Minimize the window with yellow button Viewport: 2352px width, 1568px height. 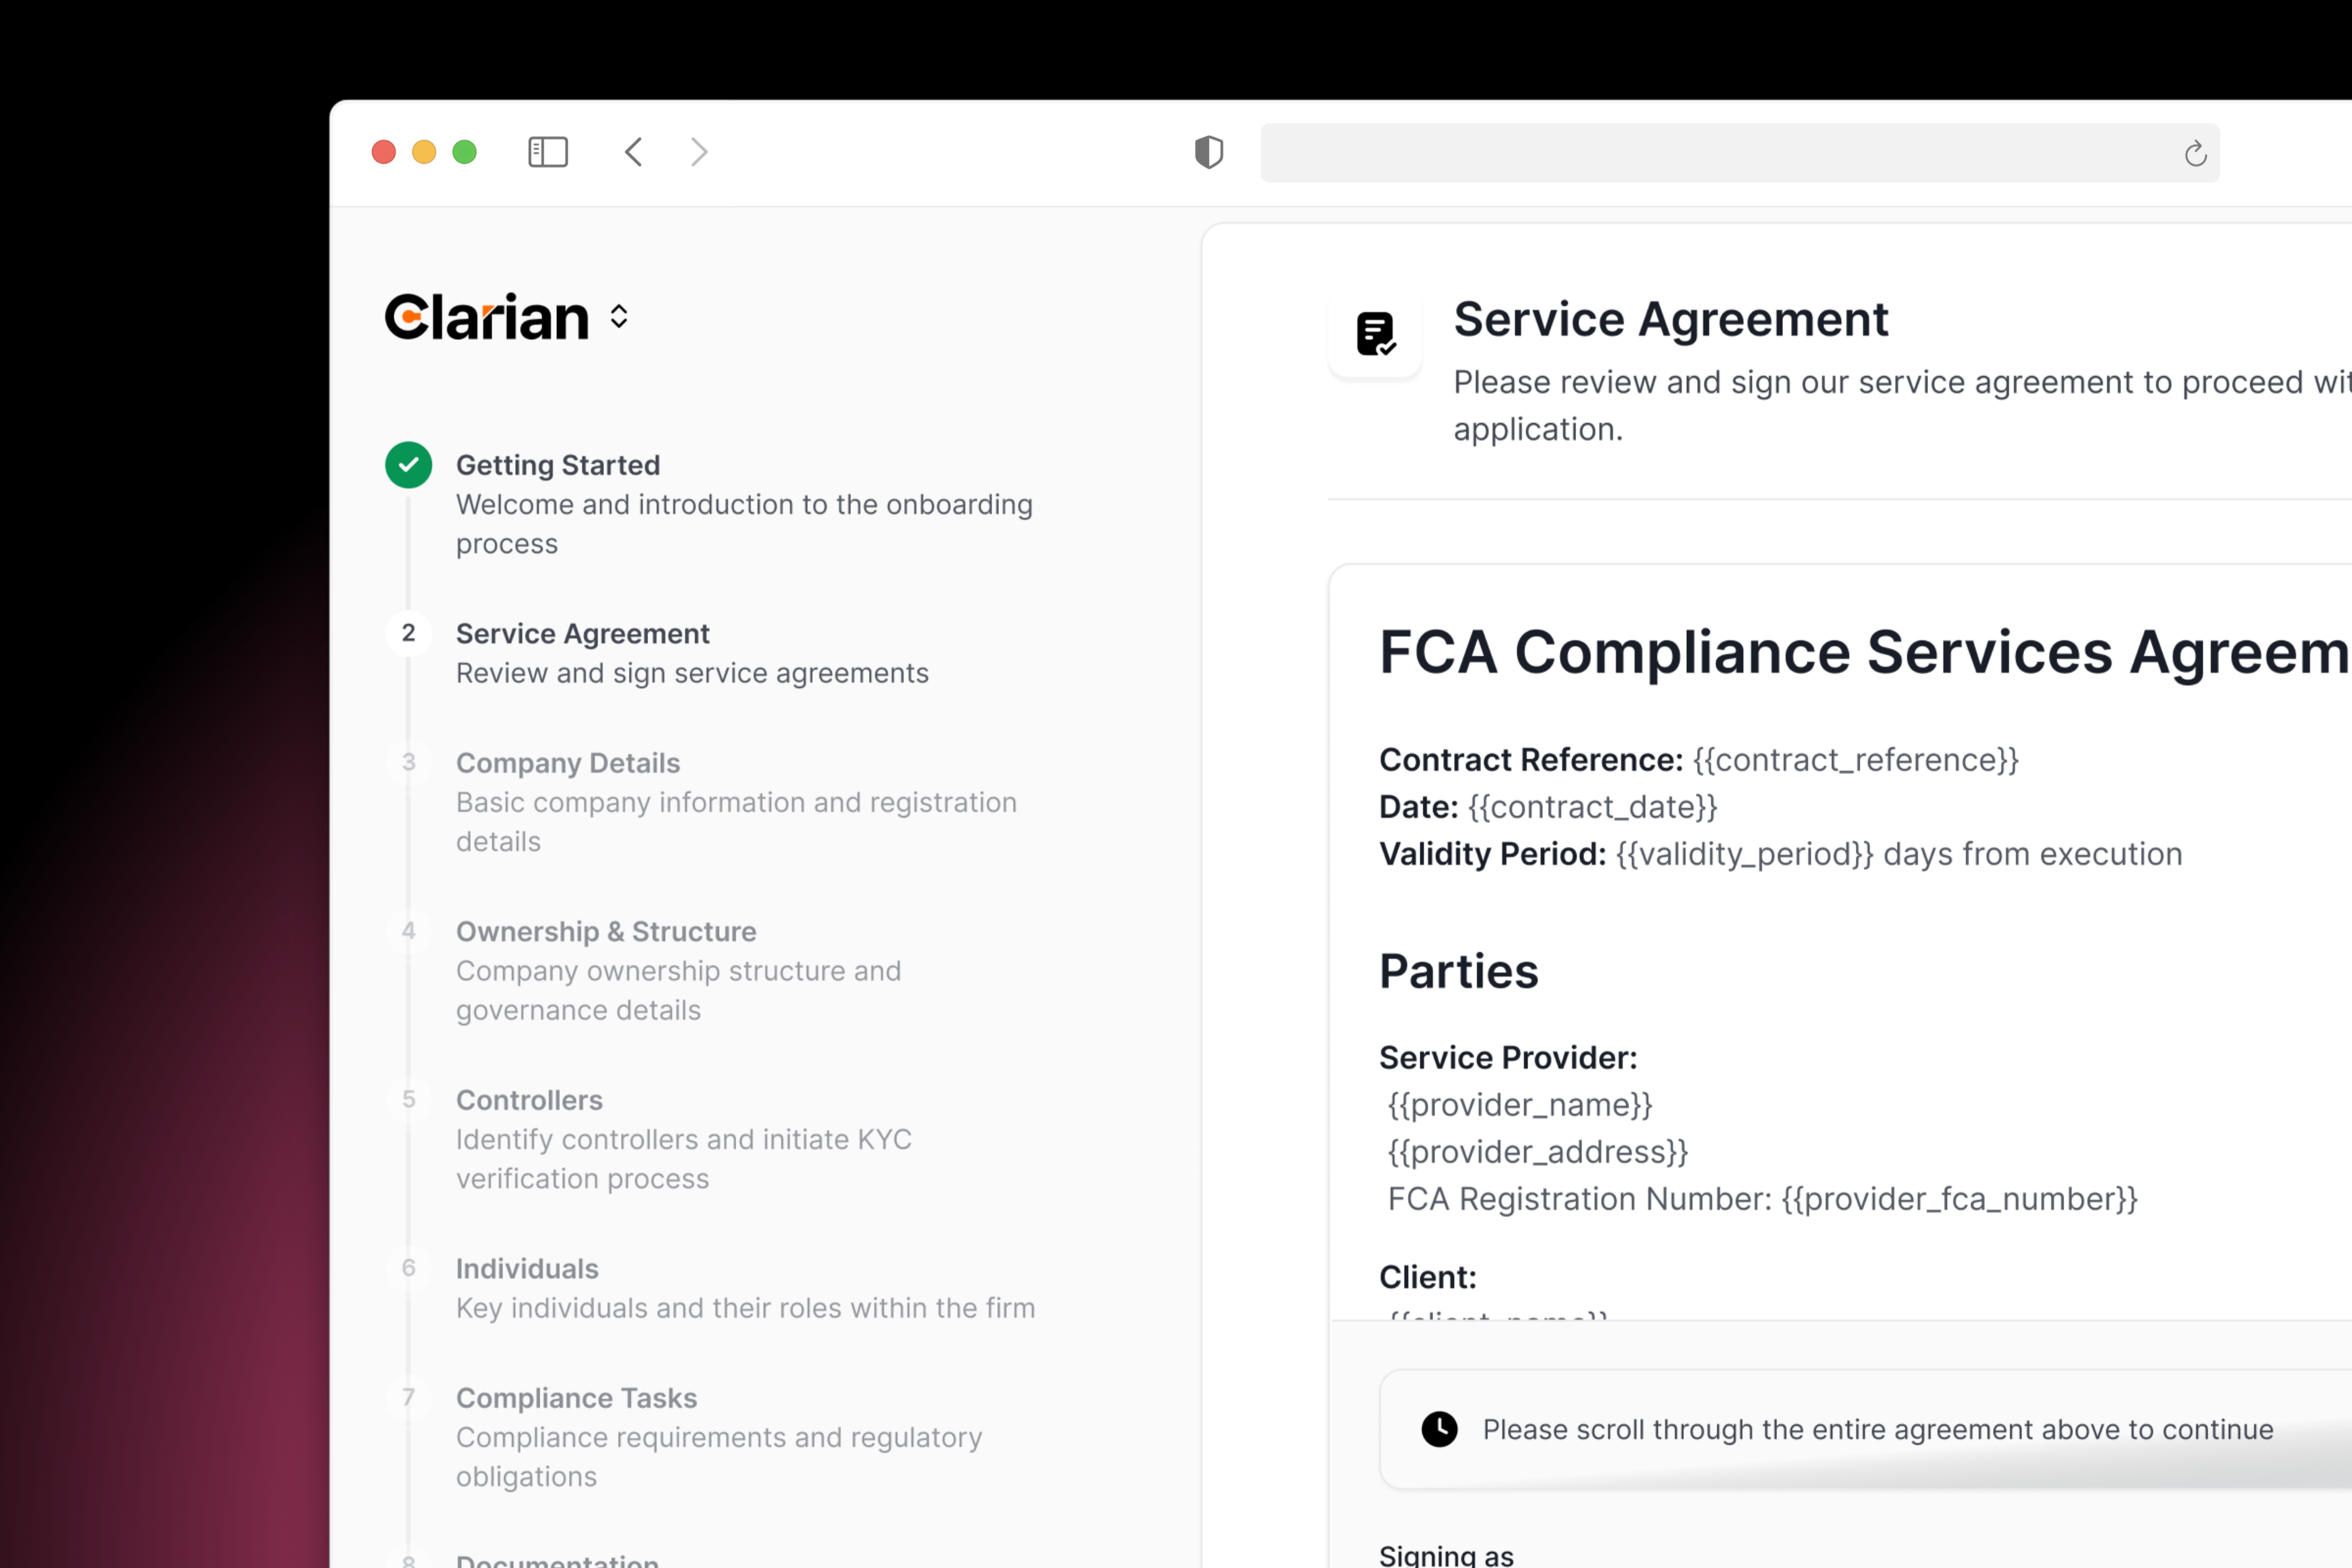[424, 152]
